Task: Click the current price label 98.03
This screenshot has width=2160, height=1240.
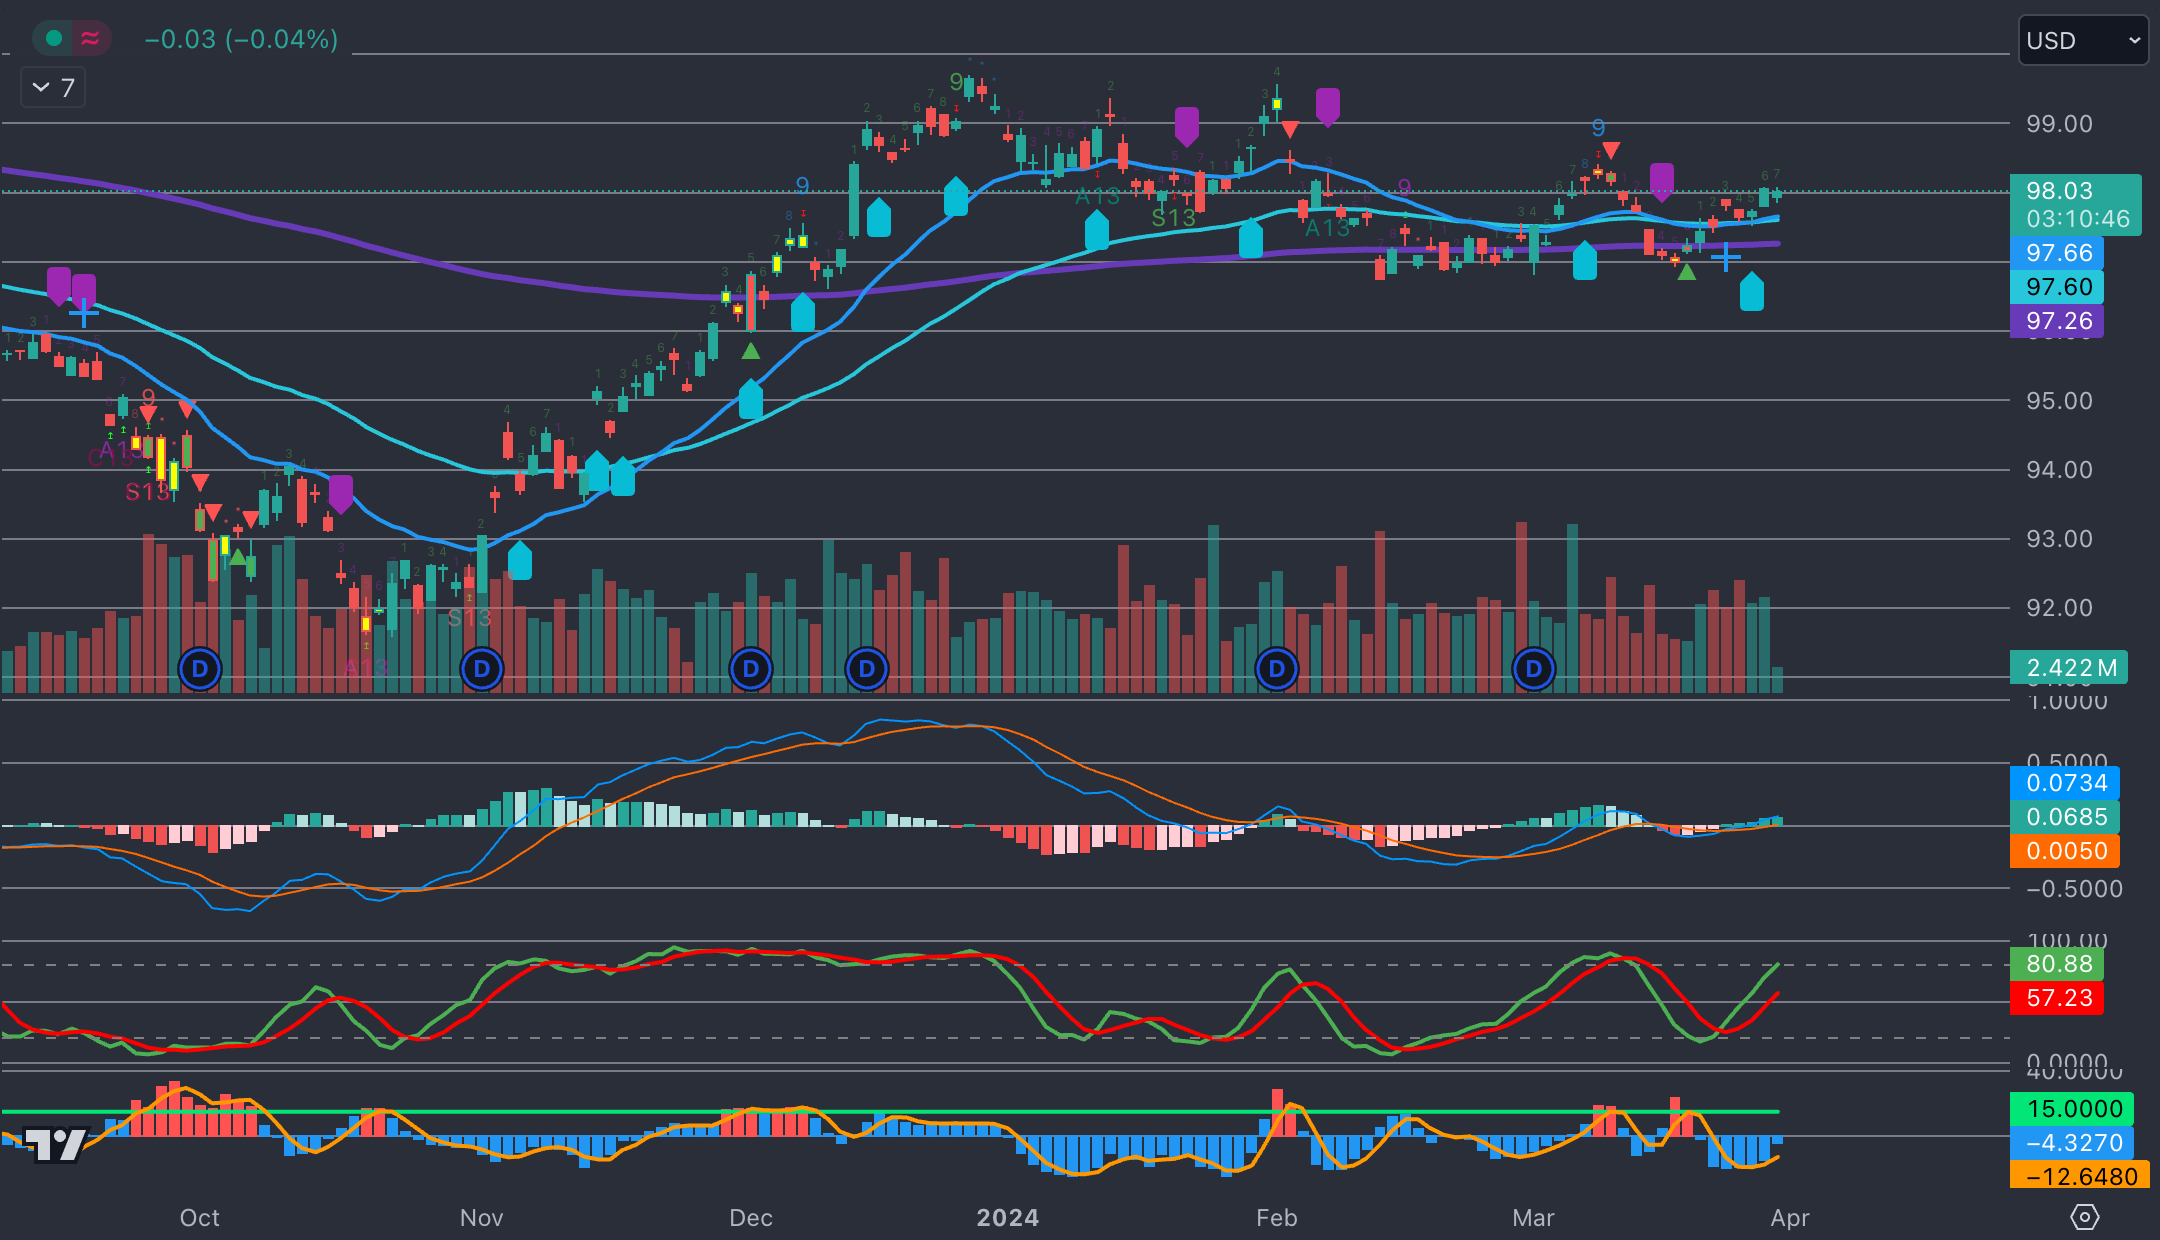Action: [2060, 191]
